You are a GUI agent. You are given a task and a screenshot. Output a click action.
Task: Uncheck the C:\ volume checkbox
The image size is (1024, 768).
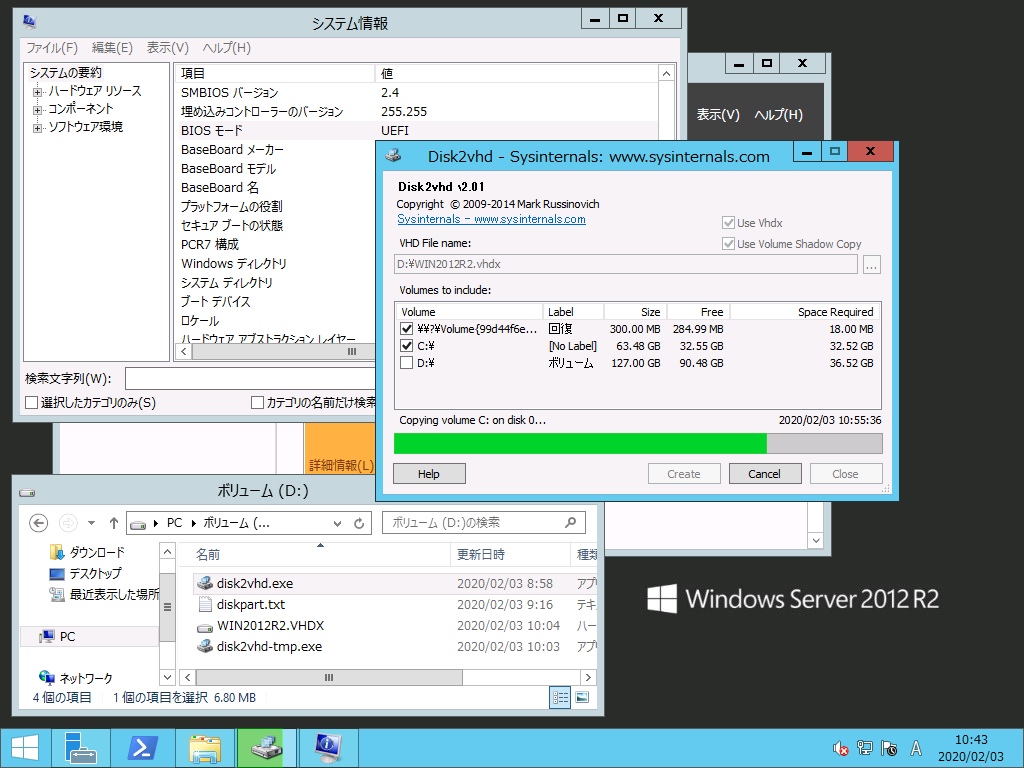406,345
